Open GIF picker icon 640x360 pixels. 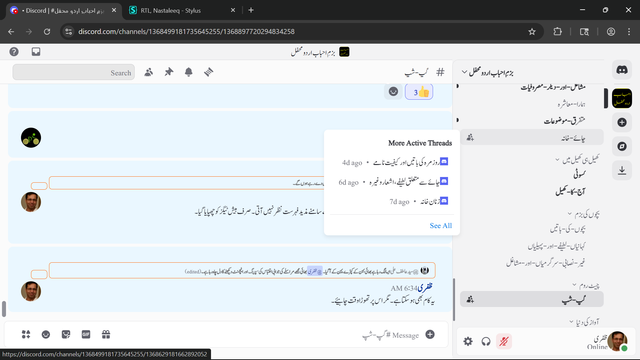pyautogui.click(x=86, y=335)
